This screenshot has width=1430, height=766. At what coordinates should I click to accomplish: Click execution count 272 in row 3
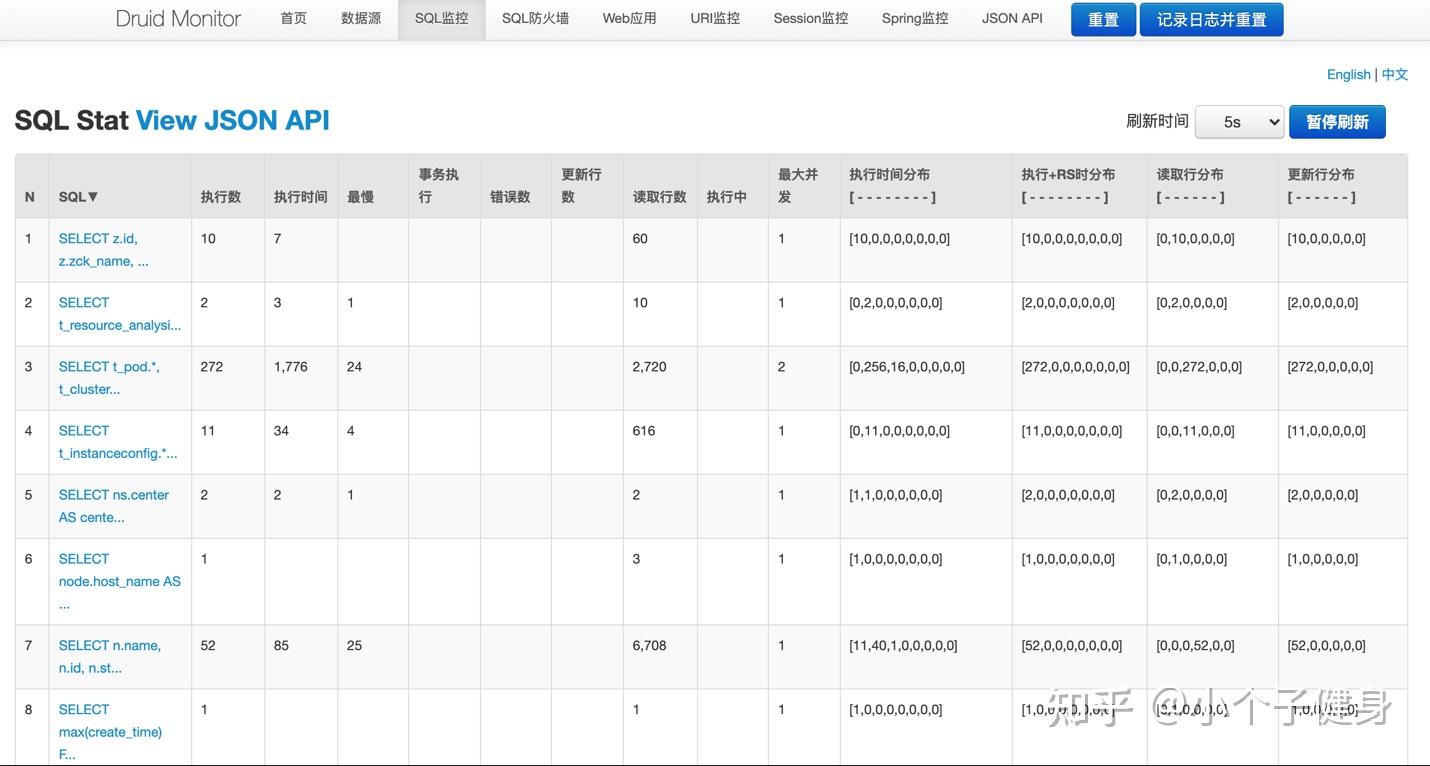point(212,367)
